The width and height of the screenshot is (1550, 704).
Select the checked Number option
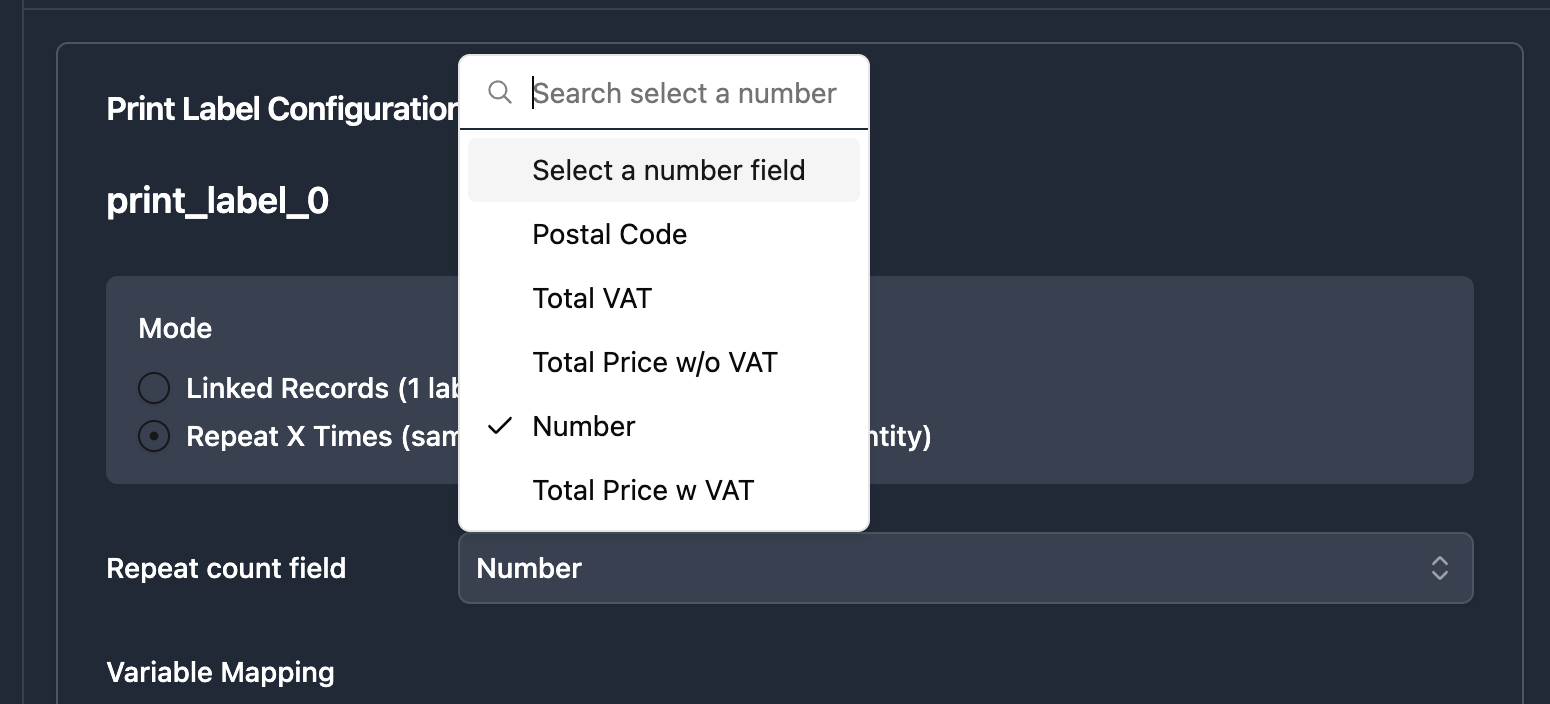[x=584, y=426]
